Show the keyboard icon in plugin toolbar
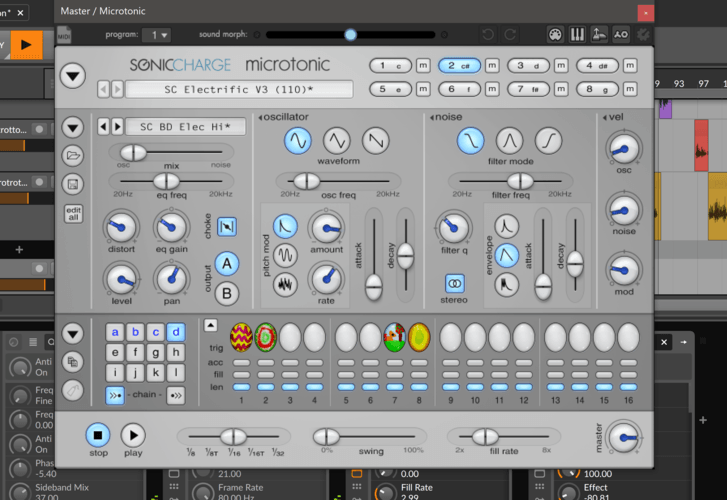Screen dimensions: 727x500 577,34
